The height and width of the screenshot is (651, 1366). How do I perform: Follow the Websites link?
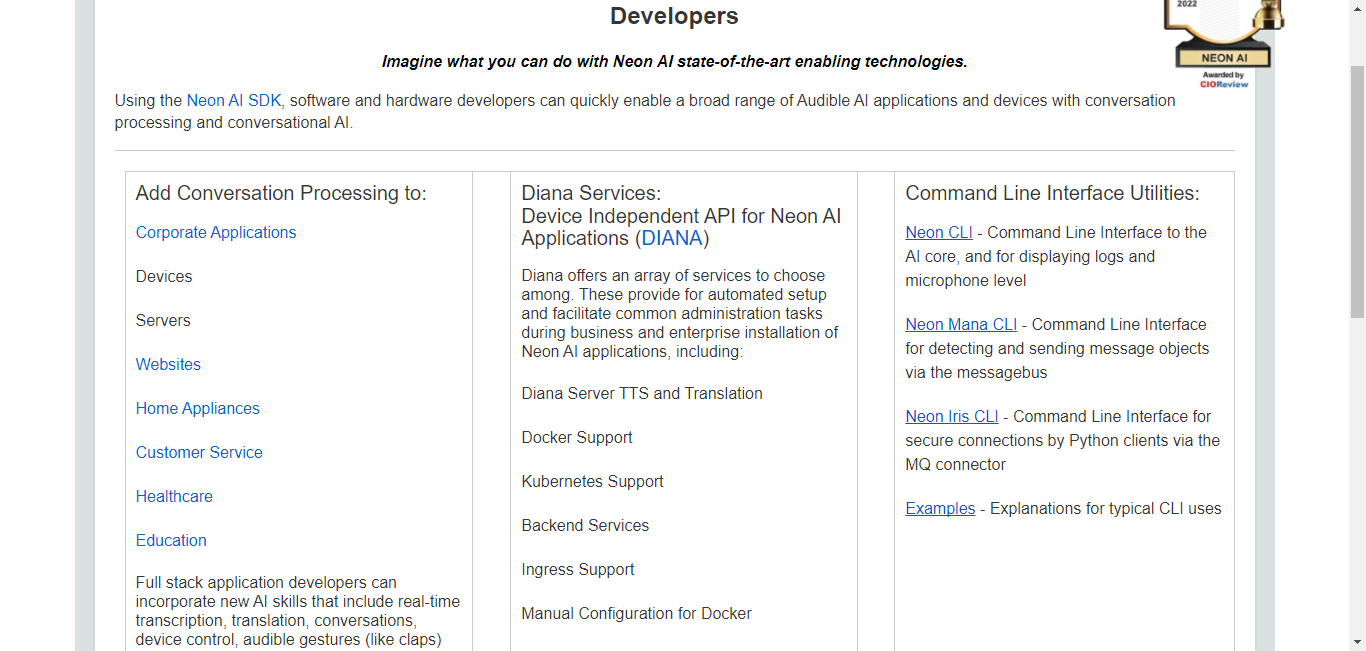pyautogui.click(x=168, y=364)
